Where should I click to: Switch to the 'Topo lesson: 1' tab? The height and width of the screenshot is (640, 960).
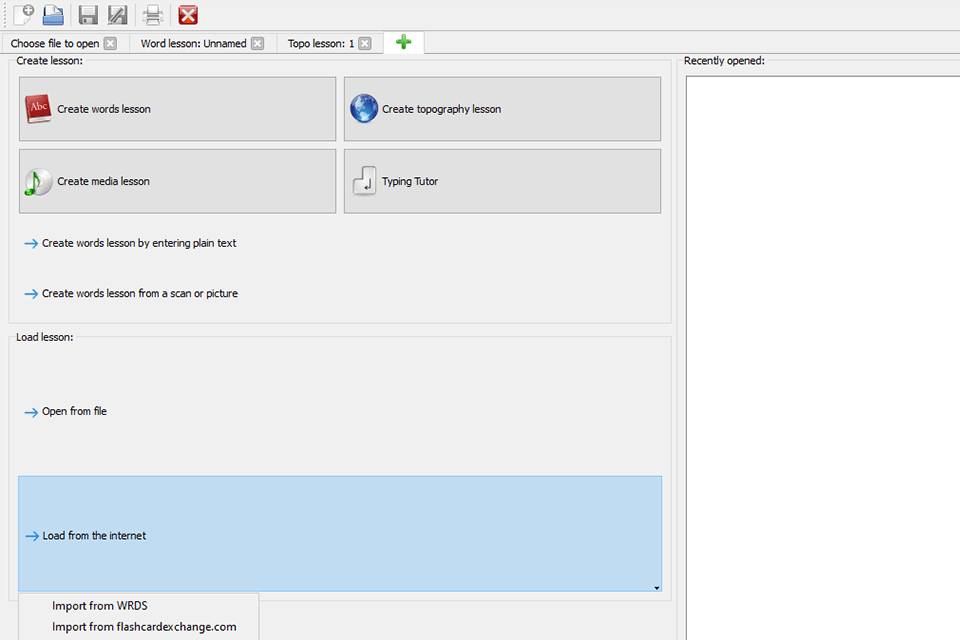(x=320, y=43)
